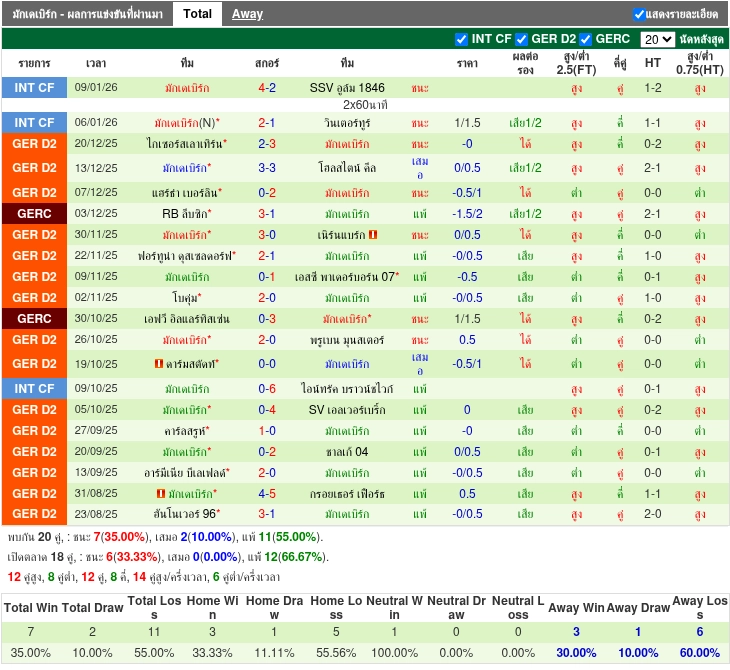Click the 4-5 score on 31/08/25
Image resolution: width=730 pixels, height=670 pixels.
[267, 494]
